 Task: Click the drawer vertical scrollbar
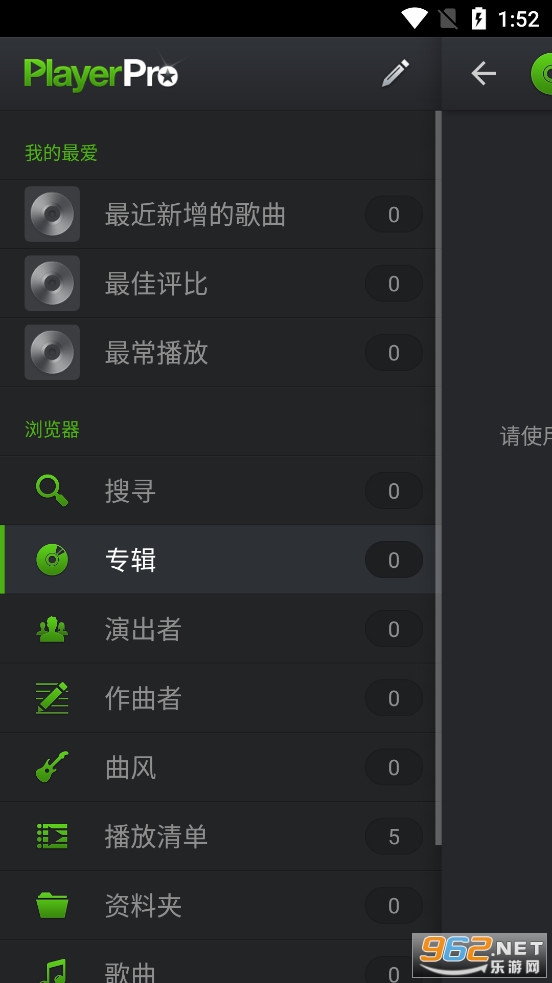click(x=439, y=478)
